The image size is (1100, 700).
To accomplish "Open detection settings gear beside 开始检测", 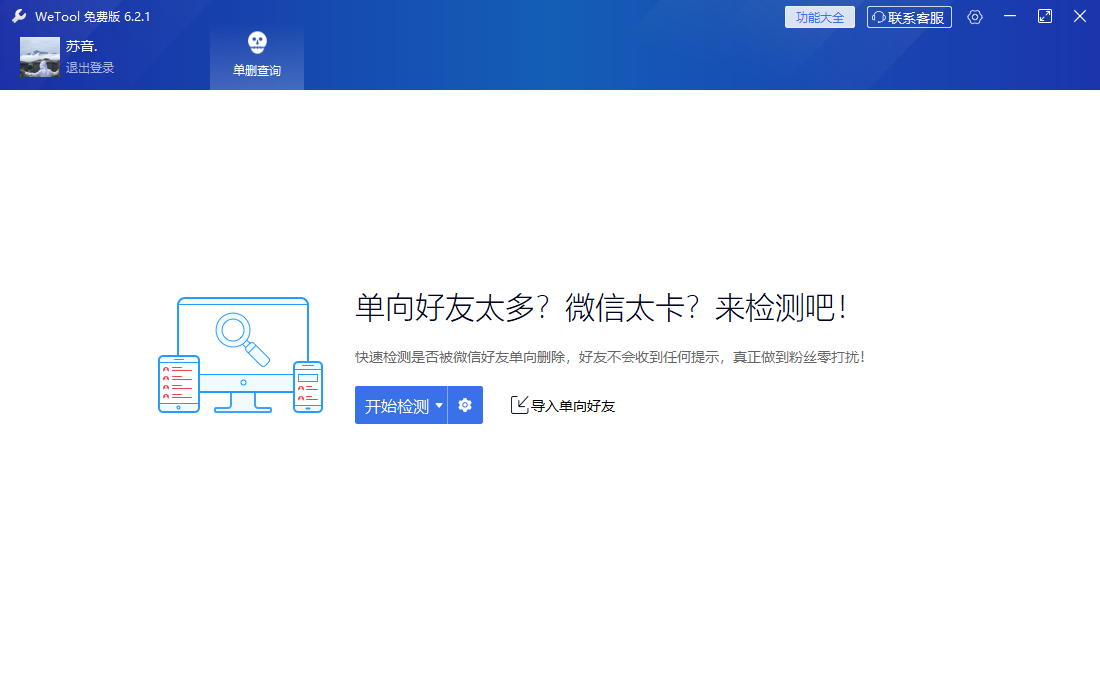I will coord(465,406).
